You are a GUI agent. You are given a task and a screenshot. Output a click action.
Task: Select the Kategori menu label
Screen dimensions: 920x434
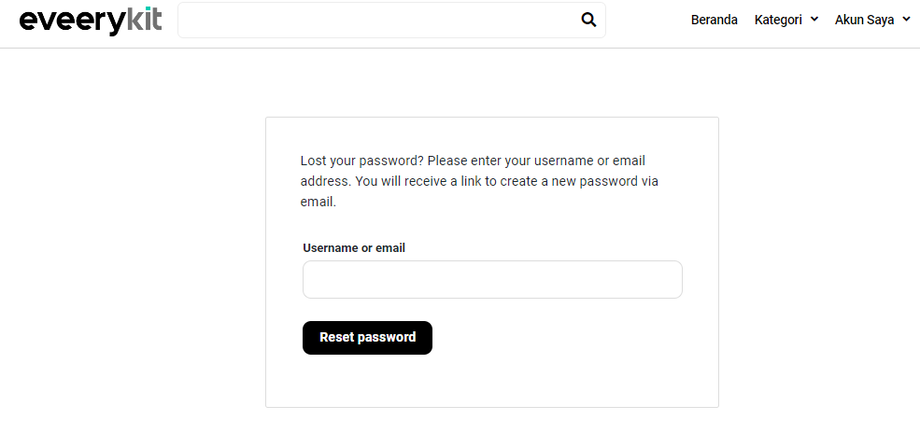click(778, 20)
